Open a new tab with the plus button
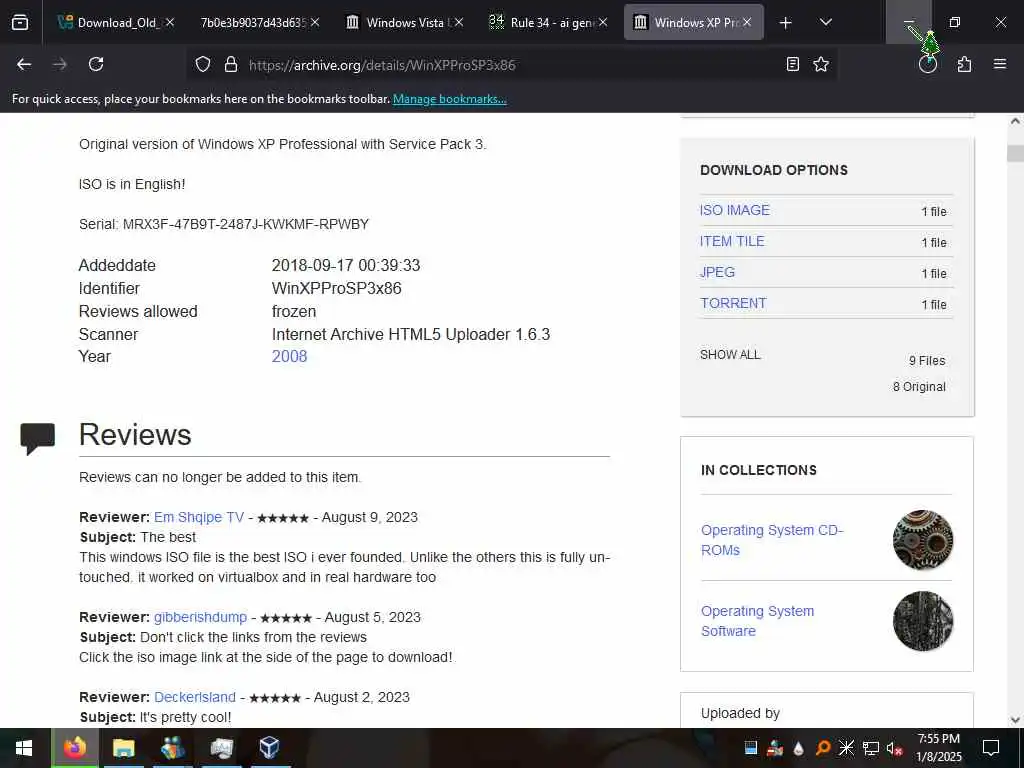 pos(786,23)
